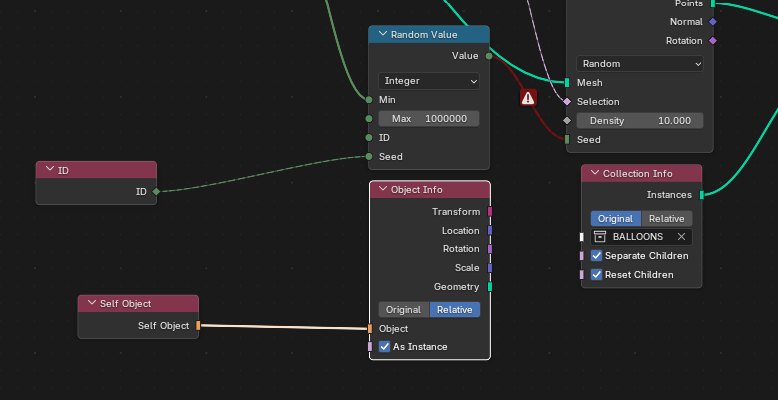Click the Rotation socket below Normal
The height and width of the screenshot is (400, 778).
coord(713,41)
